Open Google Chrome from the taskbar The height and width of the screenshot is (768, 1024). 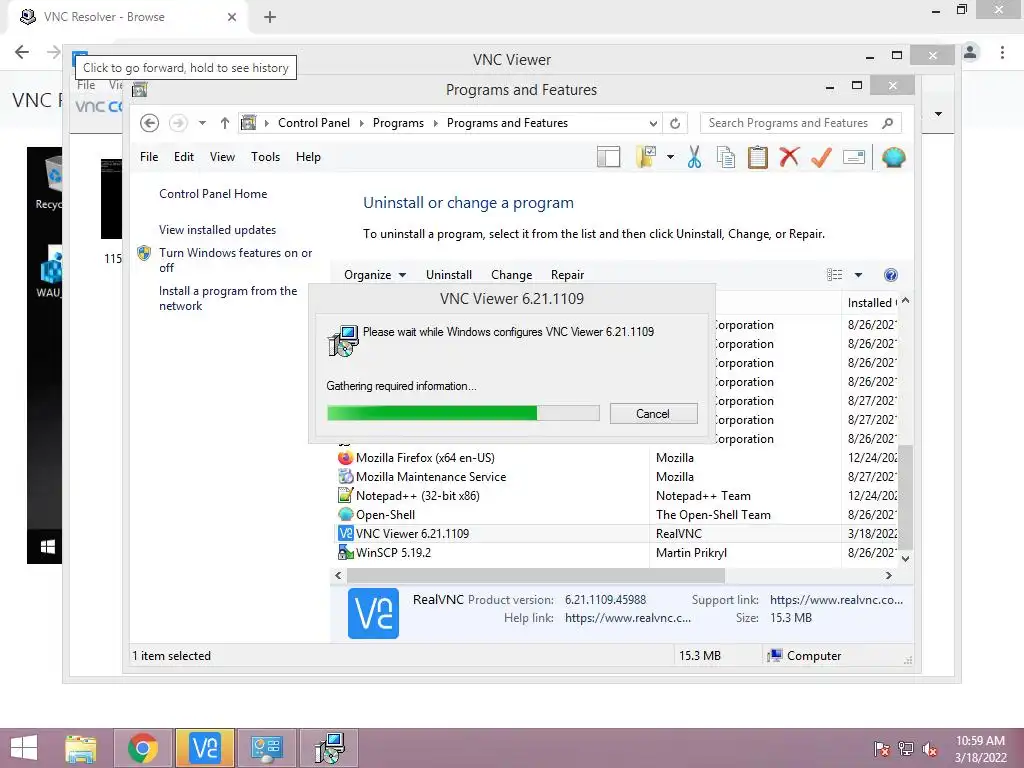pyautogui.click(x=142, y=748)
